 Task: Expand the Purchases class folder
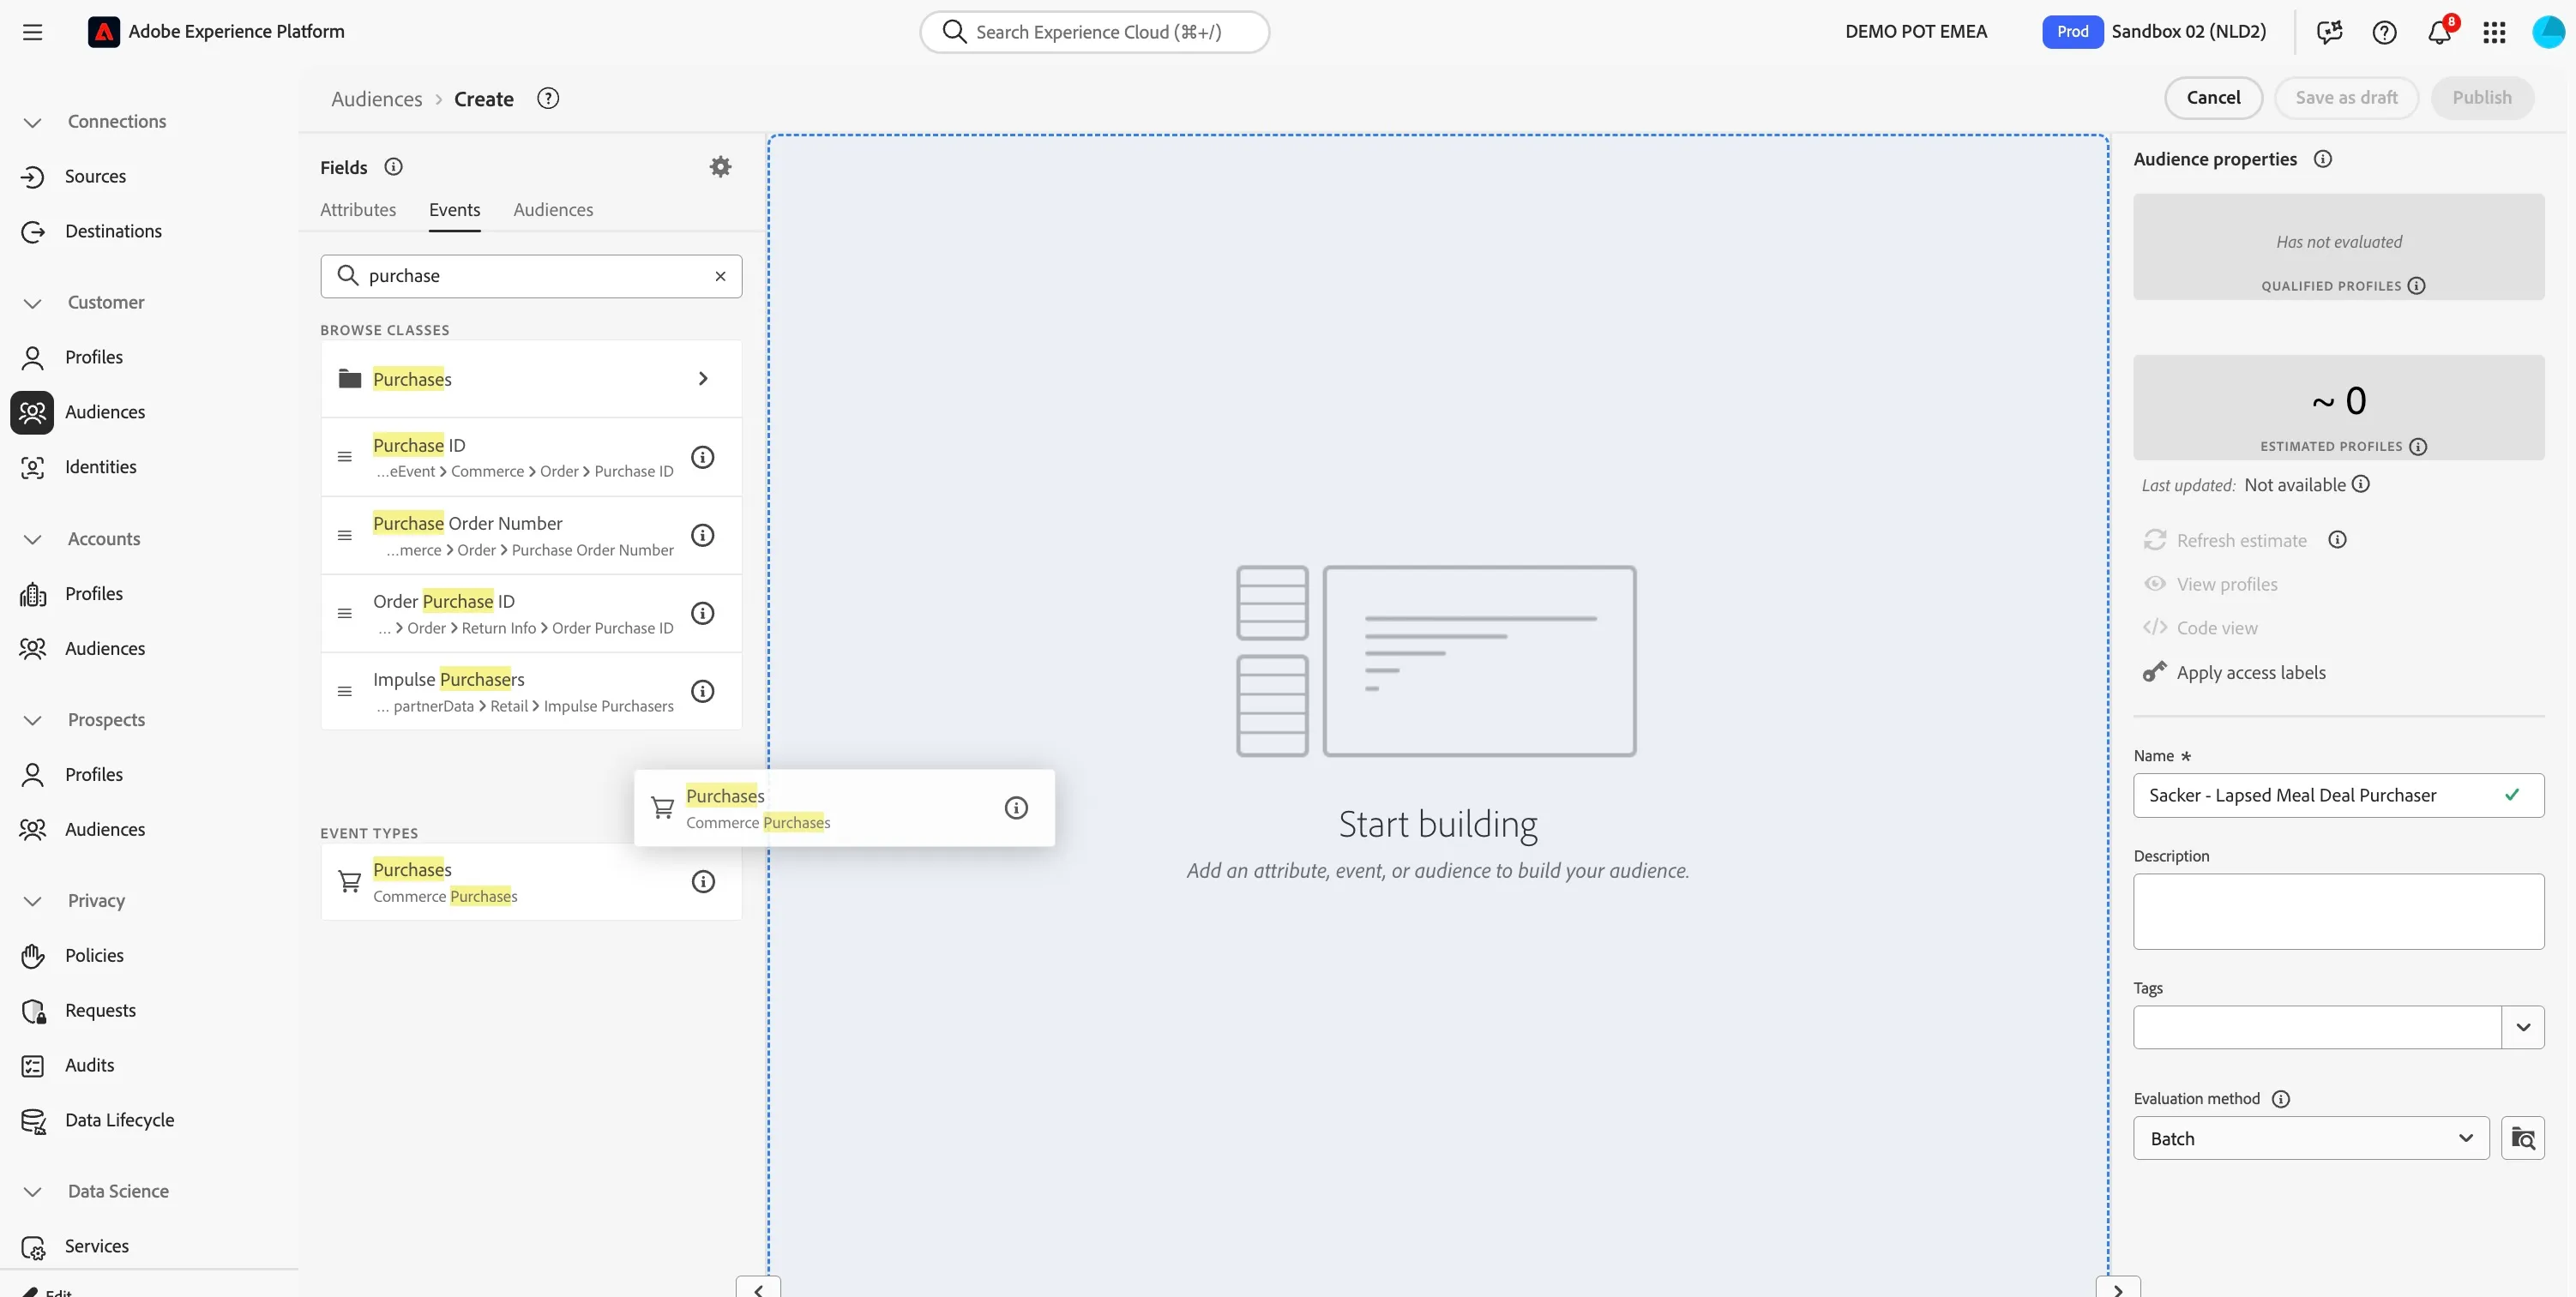[x=531, y=379]
